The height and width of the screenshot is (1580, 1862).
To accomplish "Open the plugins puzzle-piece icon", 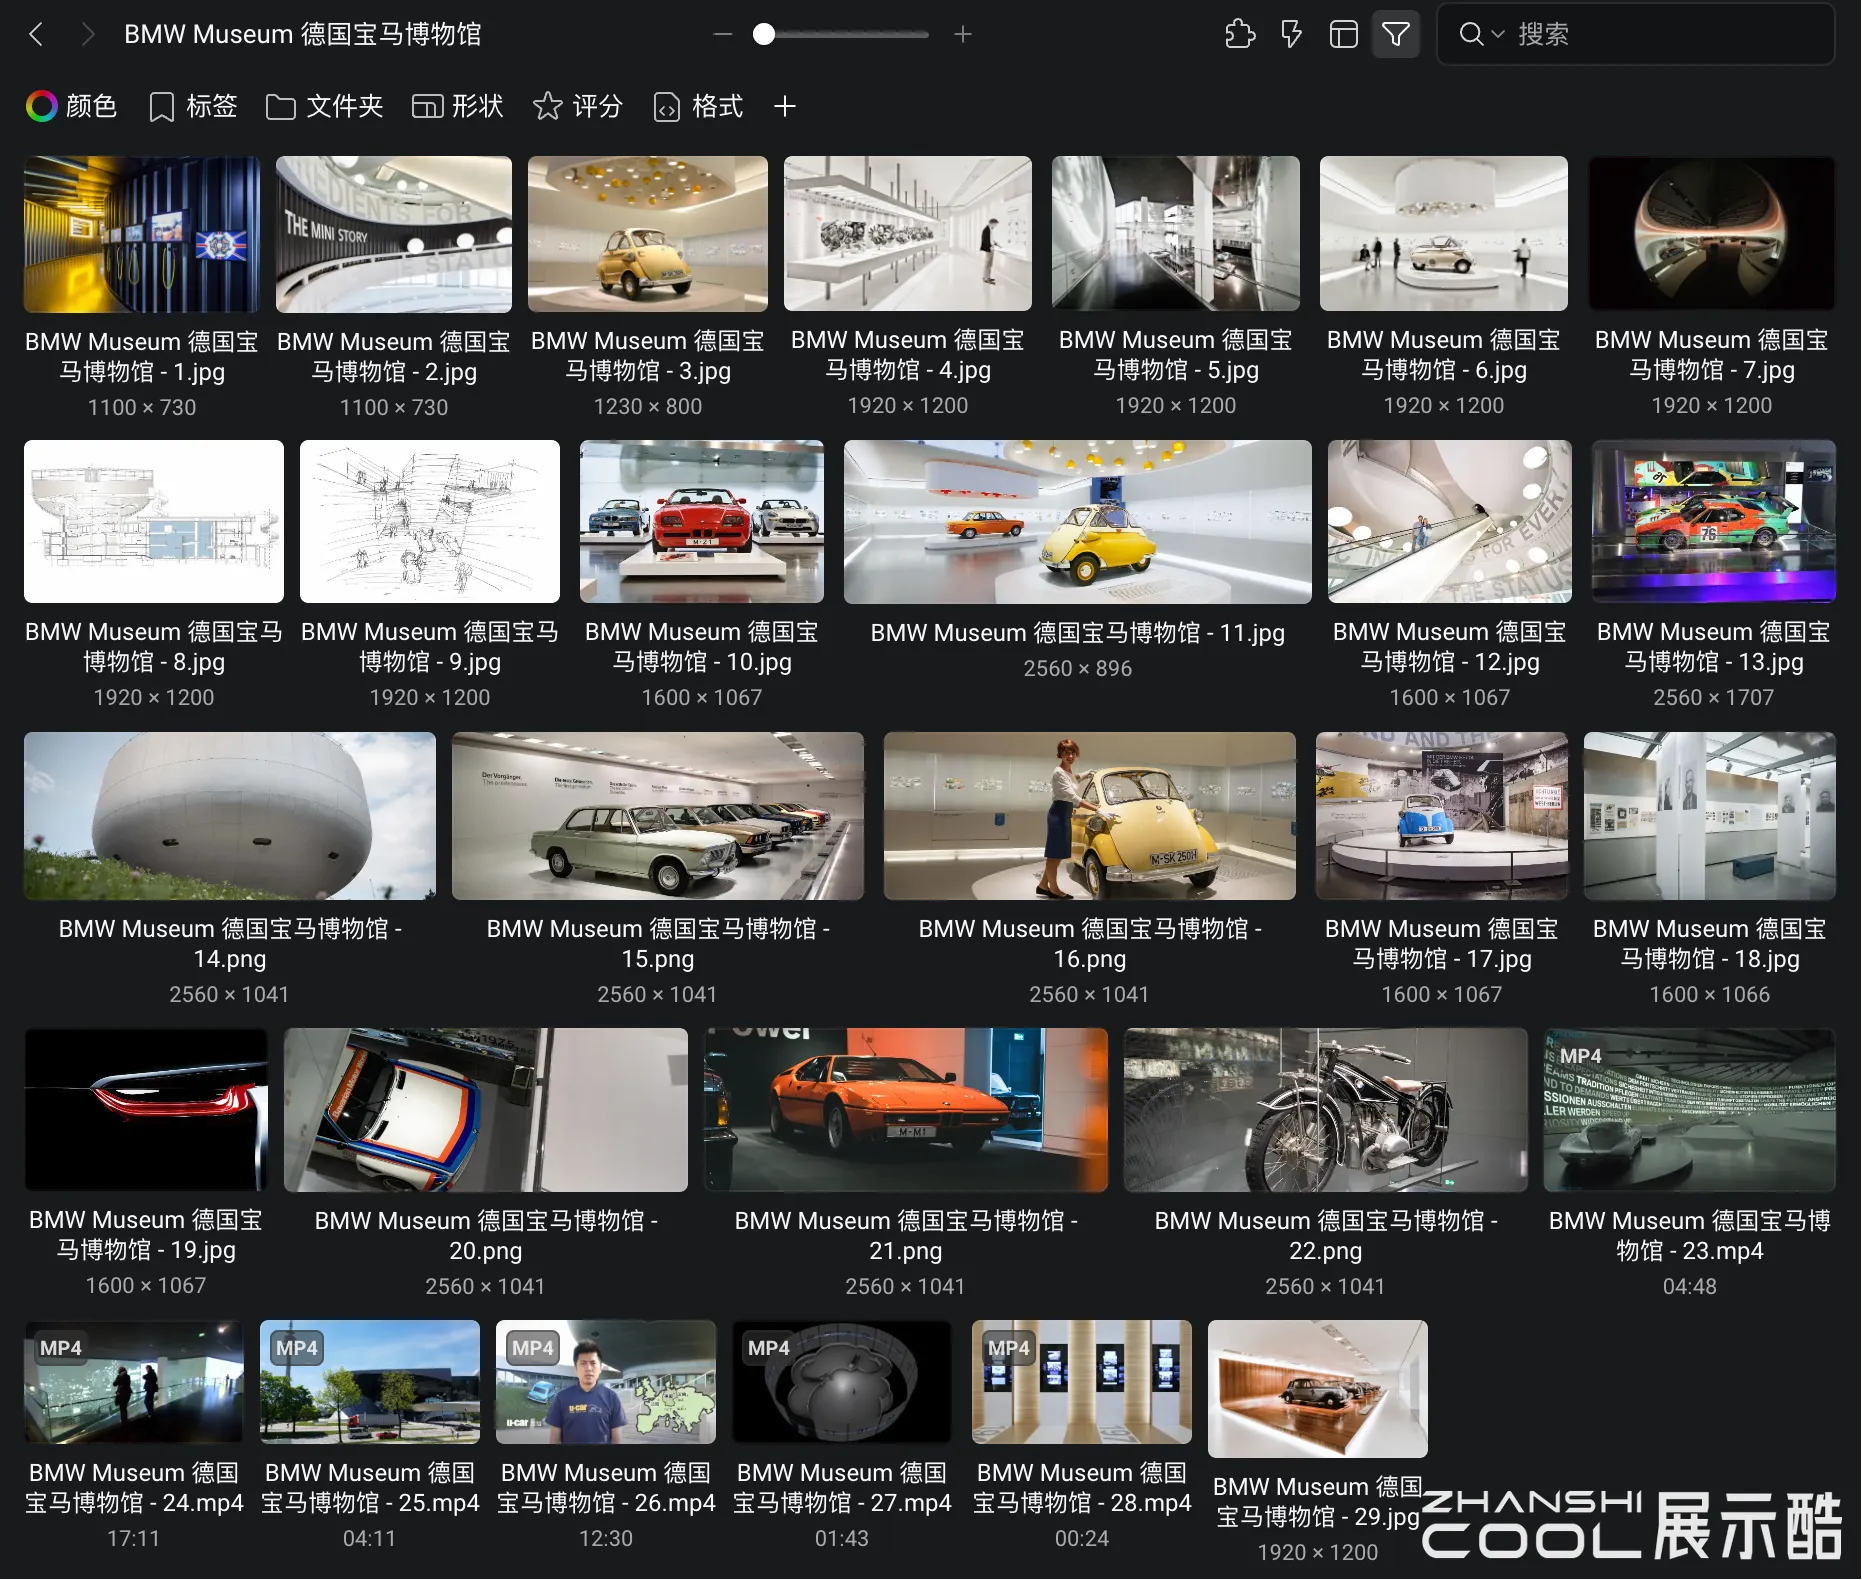I will click(1240, 35).
